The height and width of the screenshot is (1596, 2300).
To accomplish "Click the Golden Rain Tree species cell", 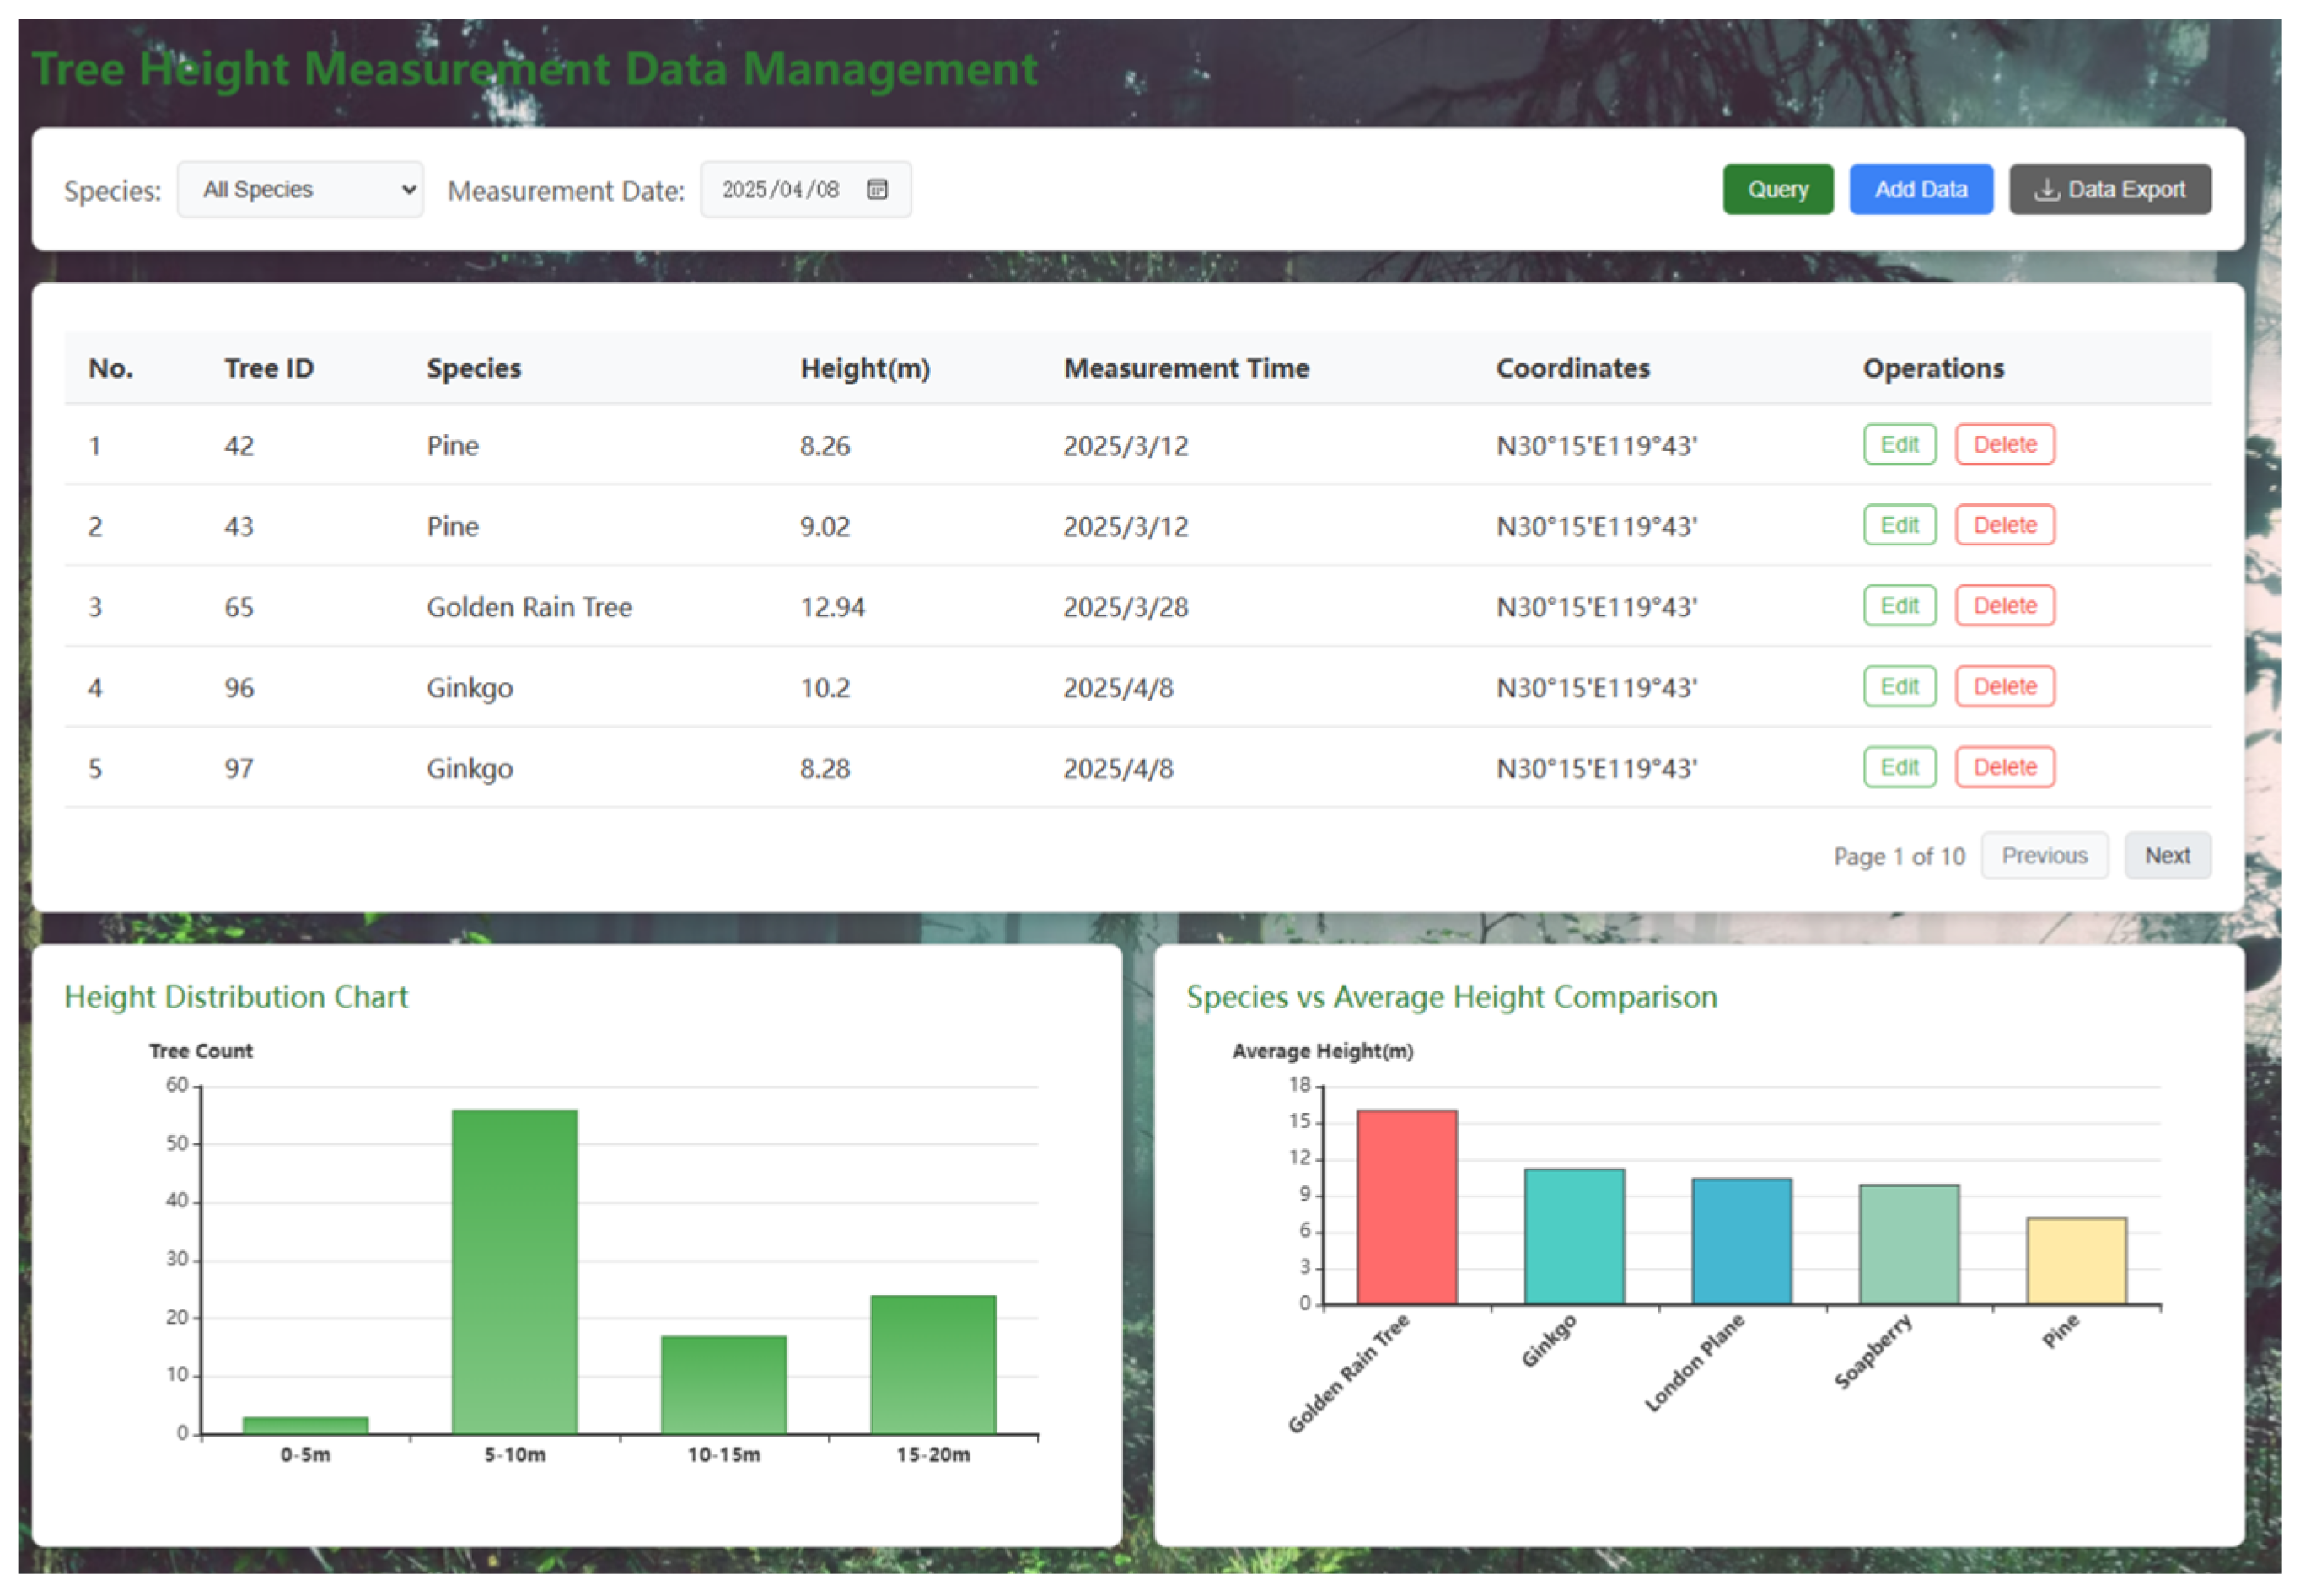I will pyautogui.click(x=529, y=607).
